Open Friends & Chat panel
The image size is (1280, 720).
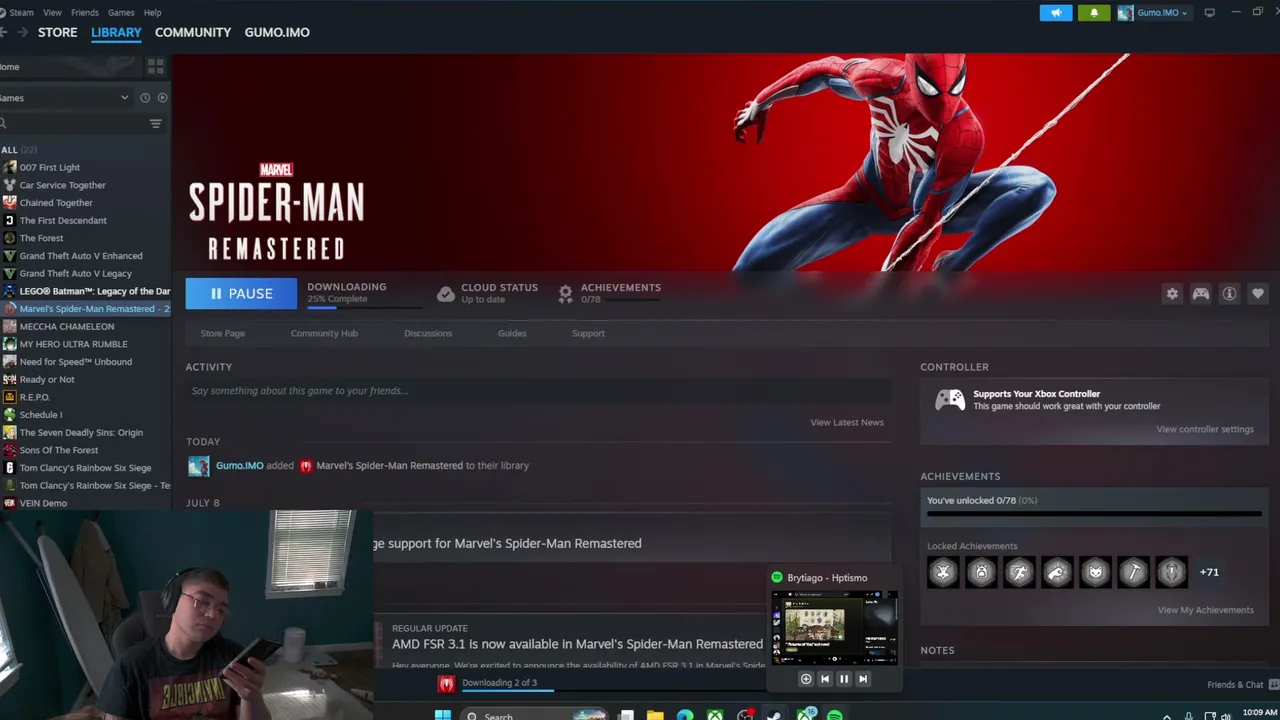pyautogui.click(x=1242, y=685)
